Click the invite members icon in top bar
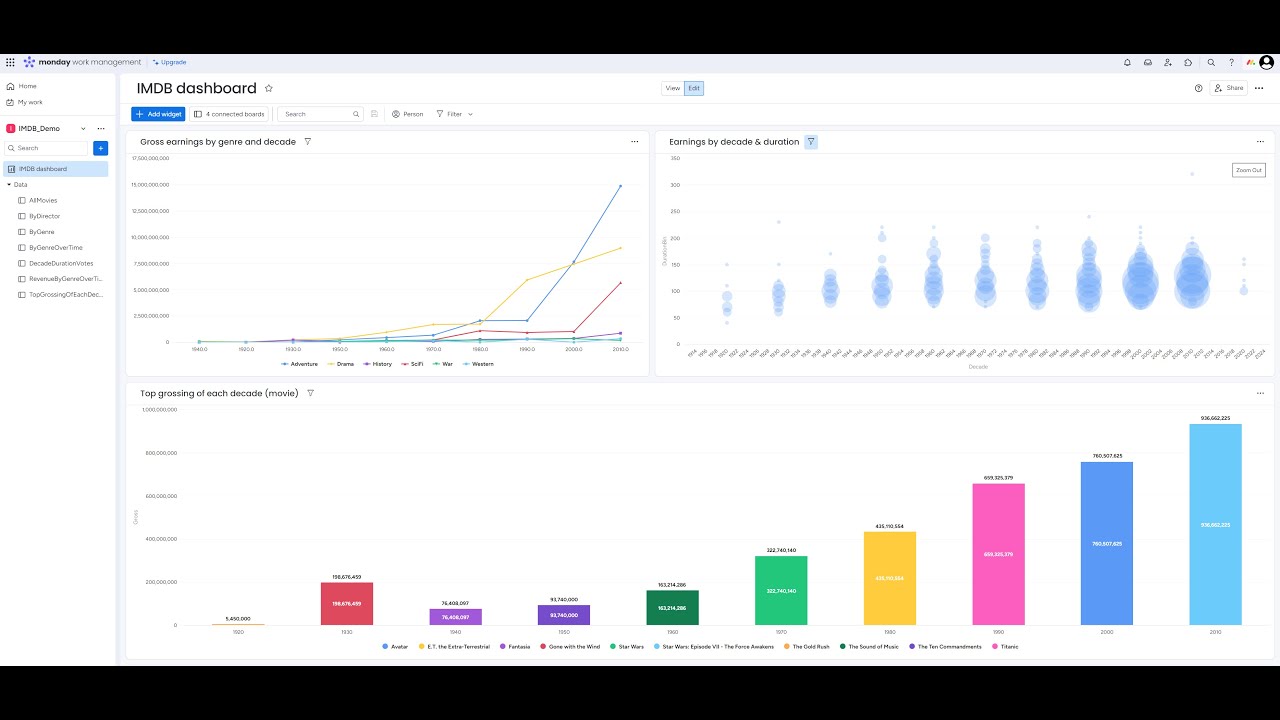The image size is (1280, 720). pyautogui.click(x=1168, y=62)
